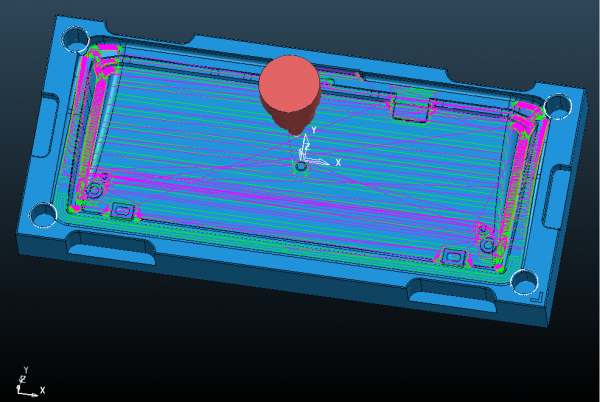Select the red ball-end cutting tool
The height and width of the screenshot is (402, 600).
click(290, 95)
